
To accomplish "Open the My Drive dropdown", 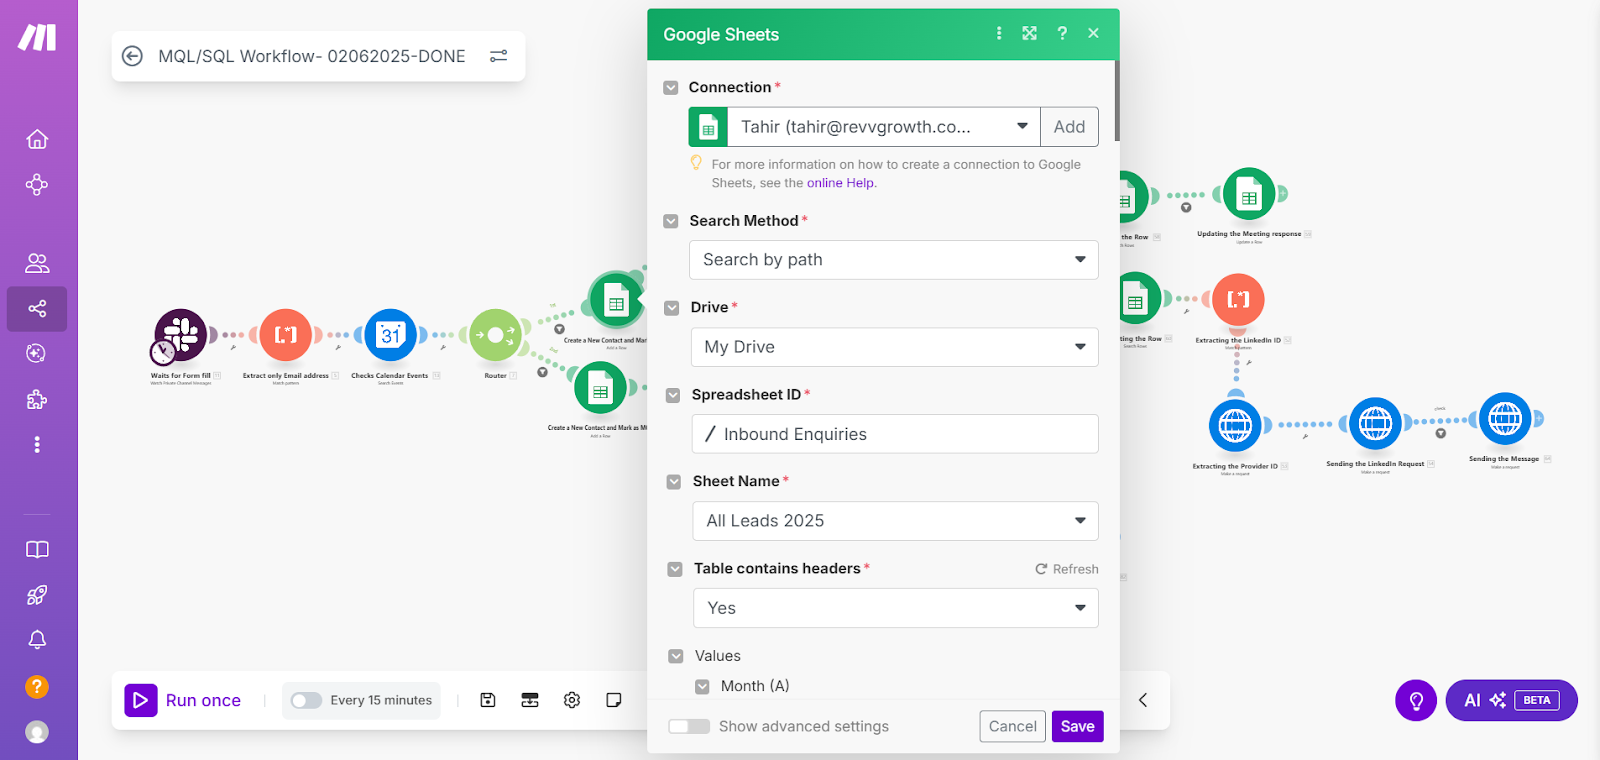I will 895,347.
